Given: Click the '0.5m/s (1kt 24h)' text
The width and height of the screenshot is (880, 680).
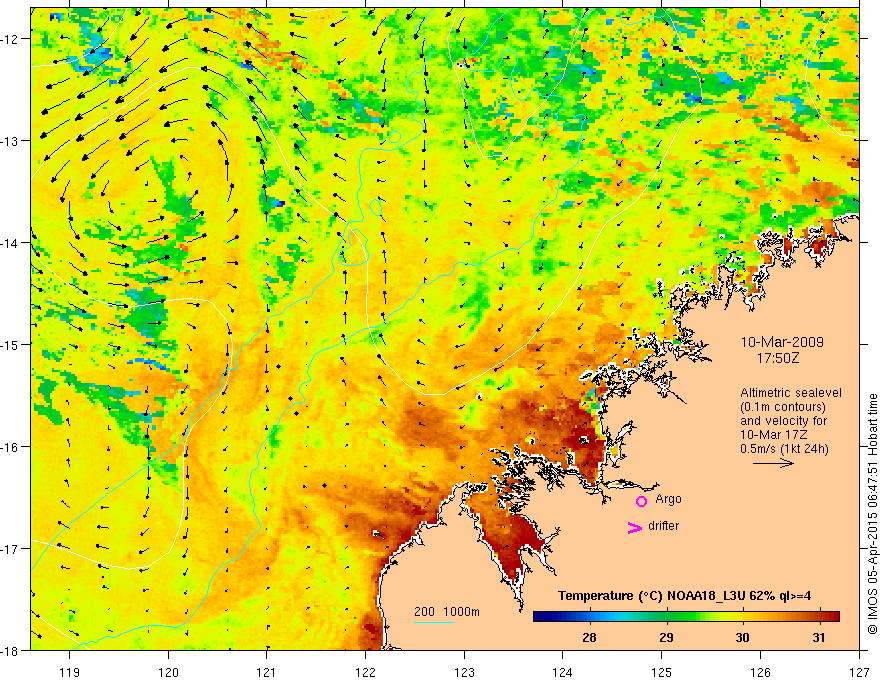Looking at the screenshot, I should [x=784, y=449].
